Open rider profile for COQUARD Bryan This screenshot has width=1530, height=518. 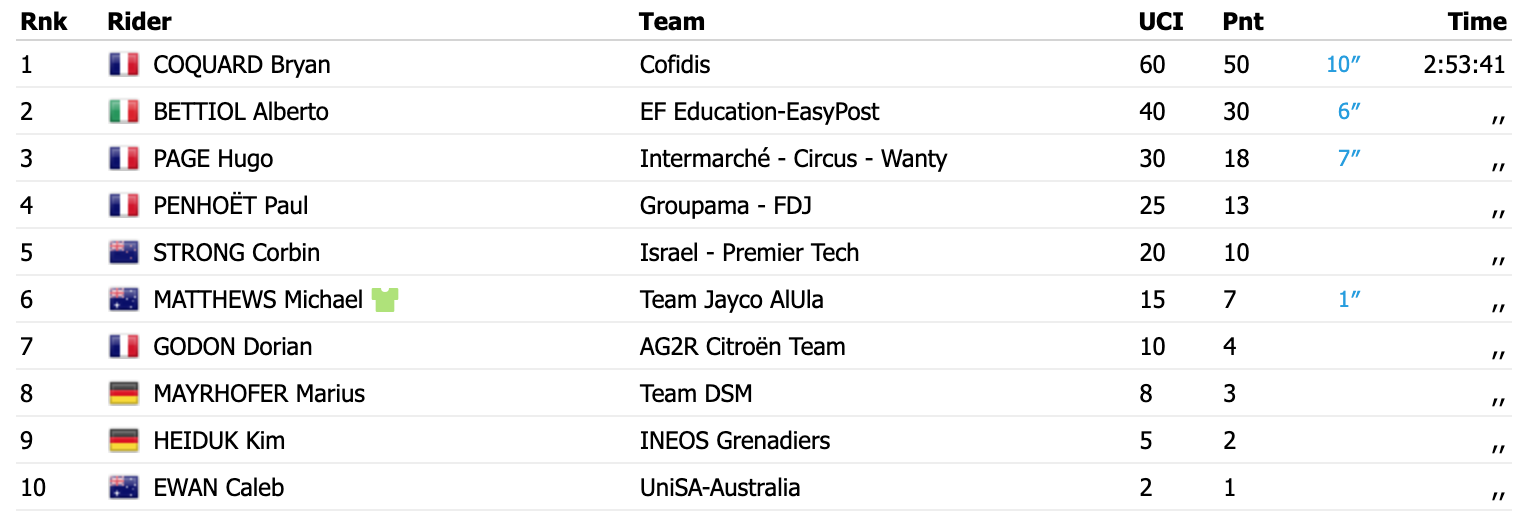(241, 65)
